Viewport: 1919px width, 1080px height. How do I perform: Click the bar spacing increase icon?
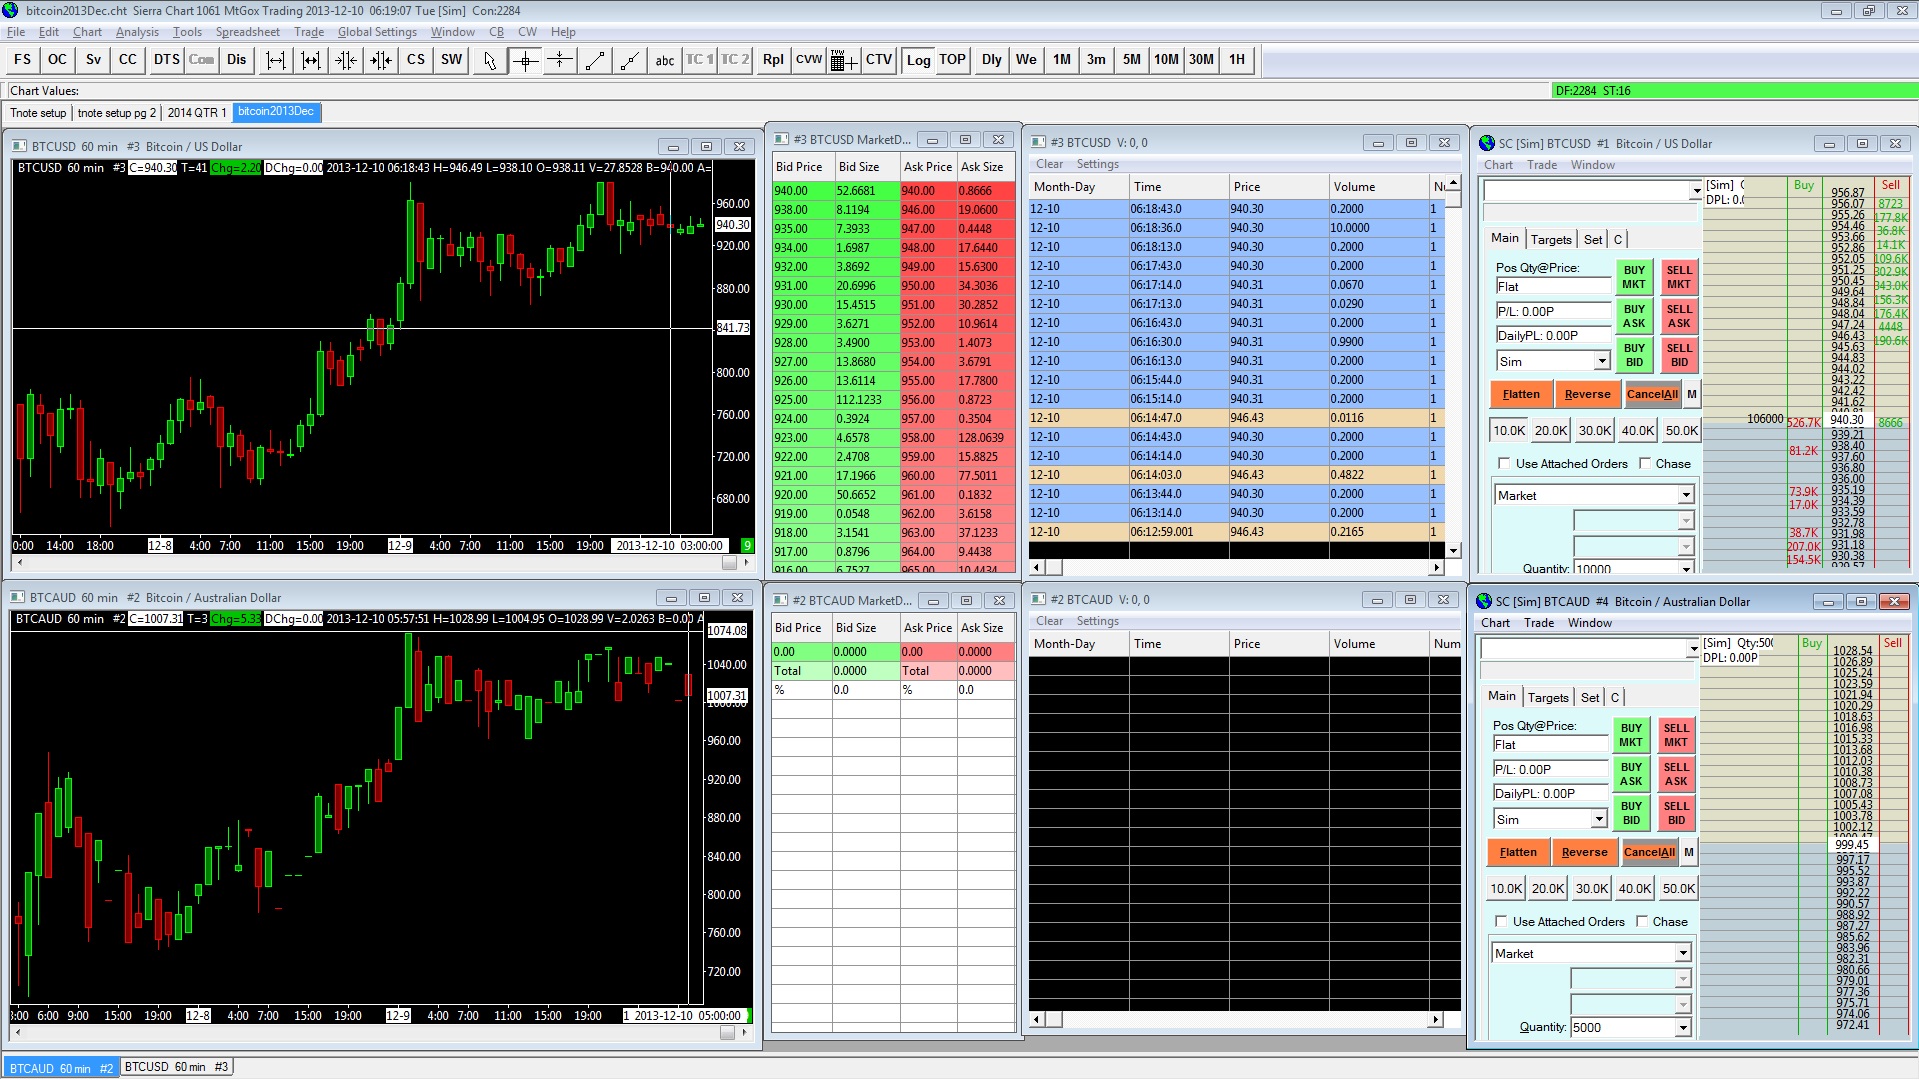pos(276,60)
